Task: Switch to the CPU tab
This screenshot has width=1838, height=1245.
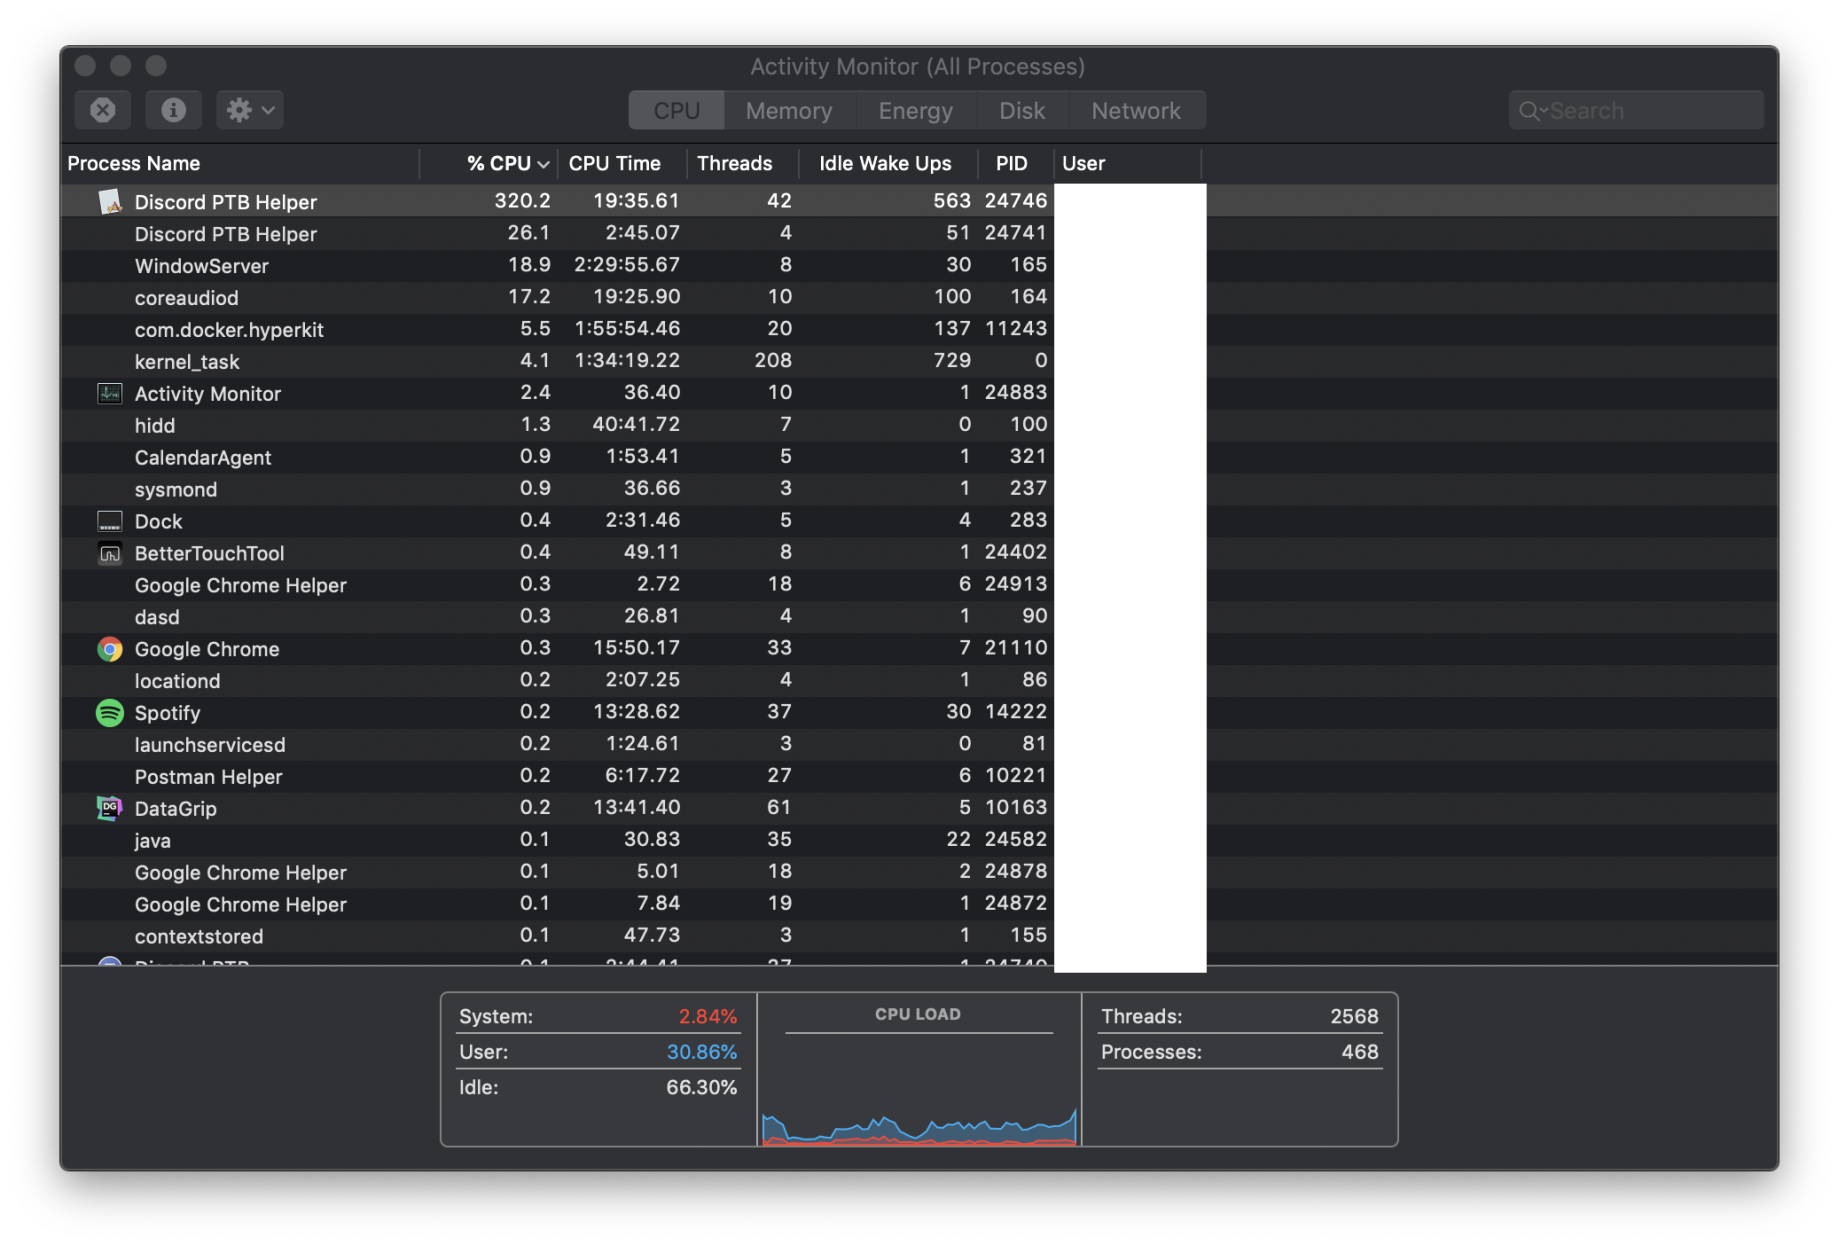Action: pos(677,111)
